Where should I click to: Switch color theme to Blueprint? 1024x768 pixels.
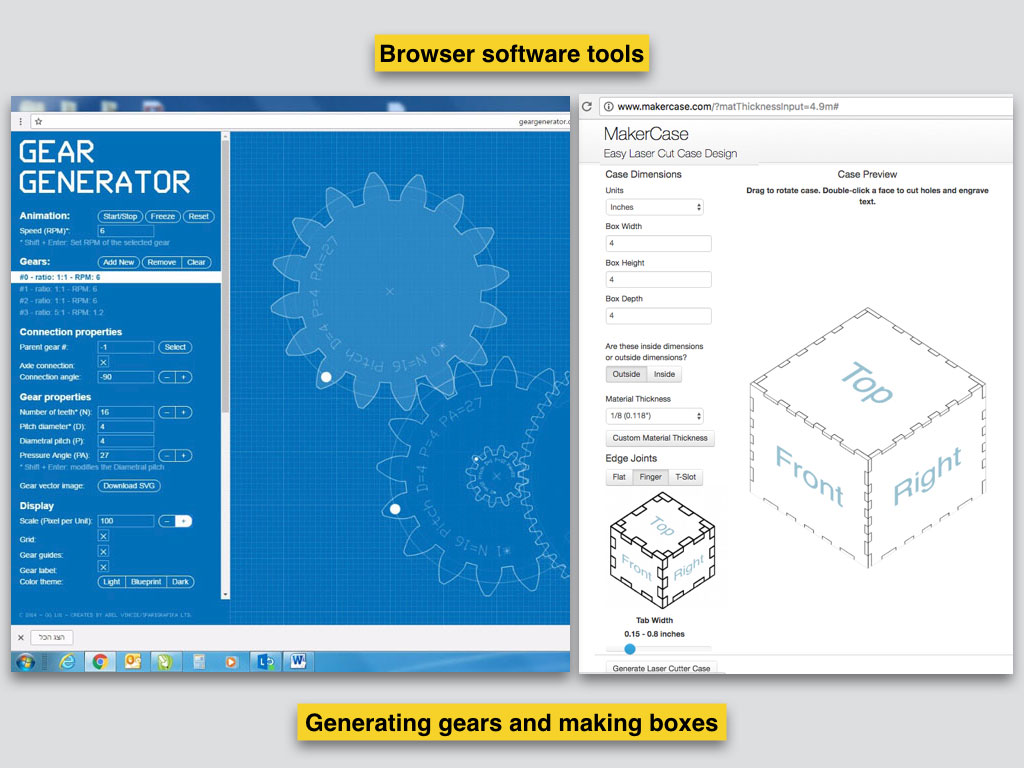point(146,582)
